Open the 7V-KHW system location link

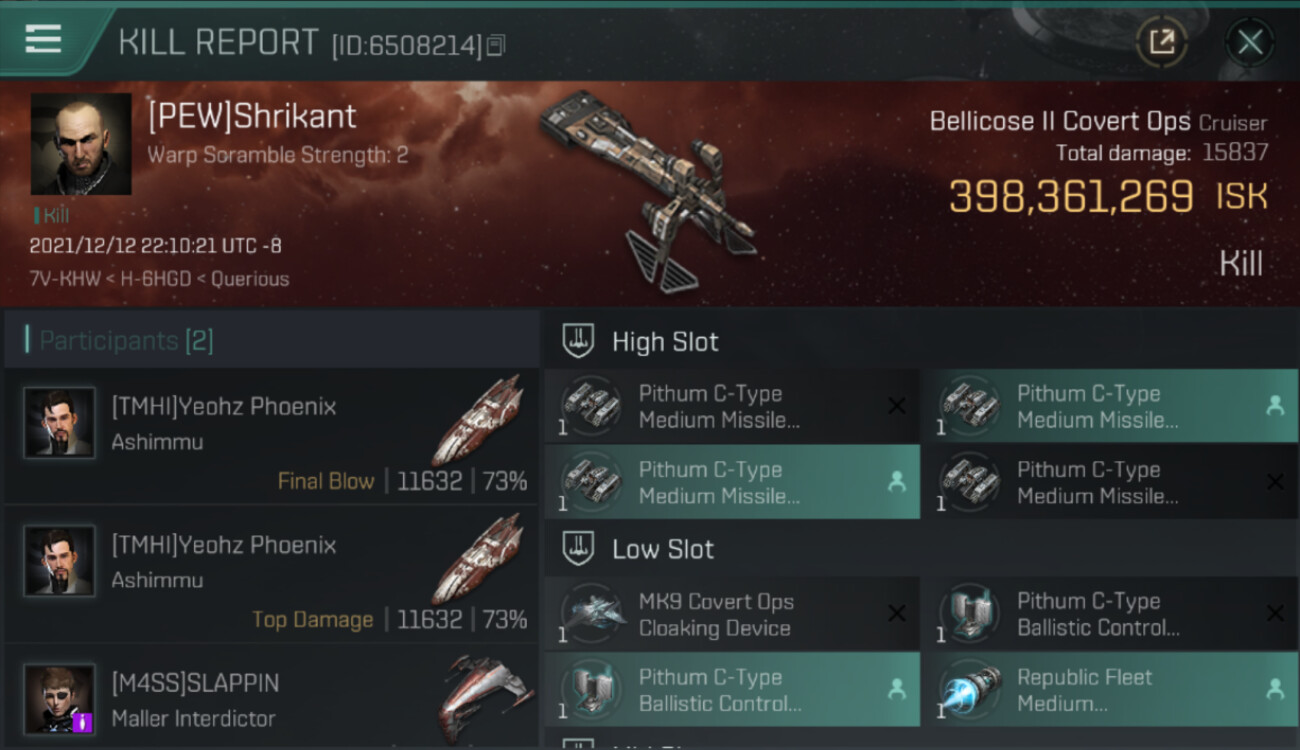pyautogui.click(x=65, y=279)
